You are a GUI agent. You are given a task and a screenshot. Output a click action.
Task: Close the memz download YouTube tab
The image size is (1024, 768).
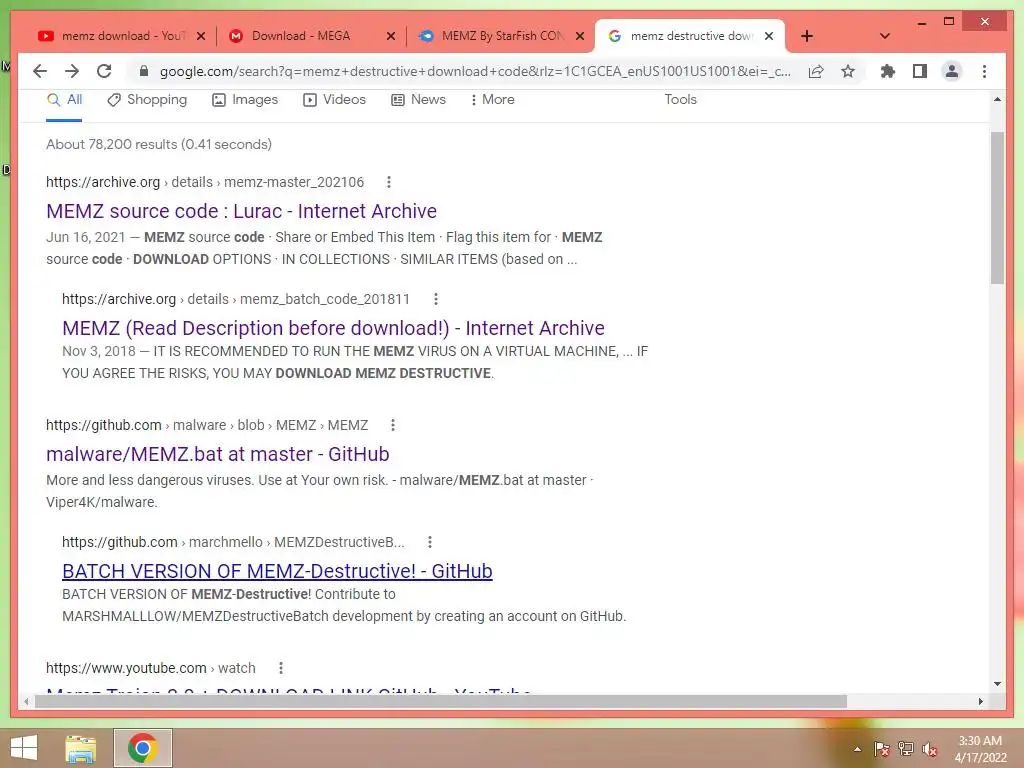[x=201, y=36]
